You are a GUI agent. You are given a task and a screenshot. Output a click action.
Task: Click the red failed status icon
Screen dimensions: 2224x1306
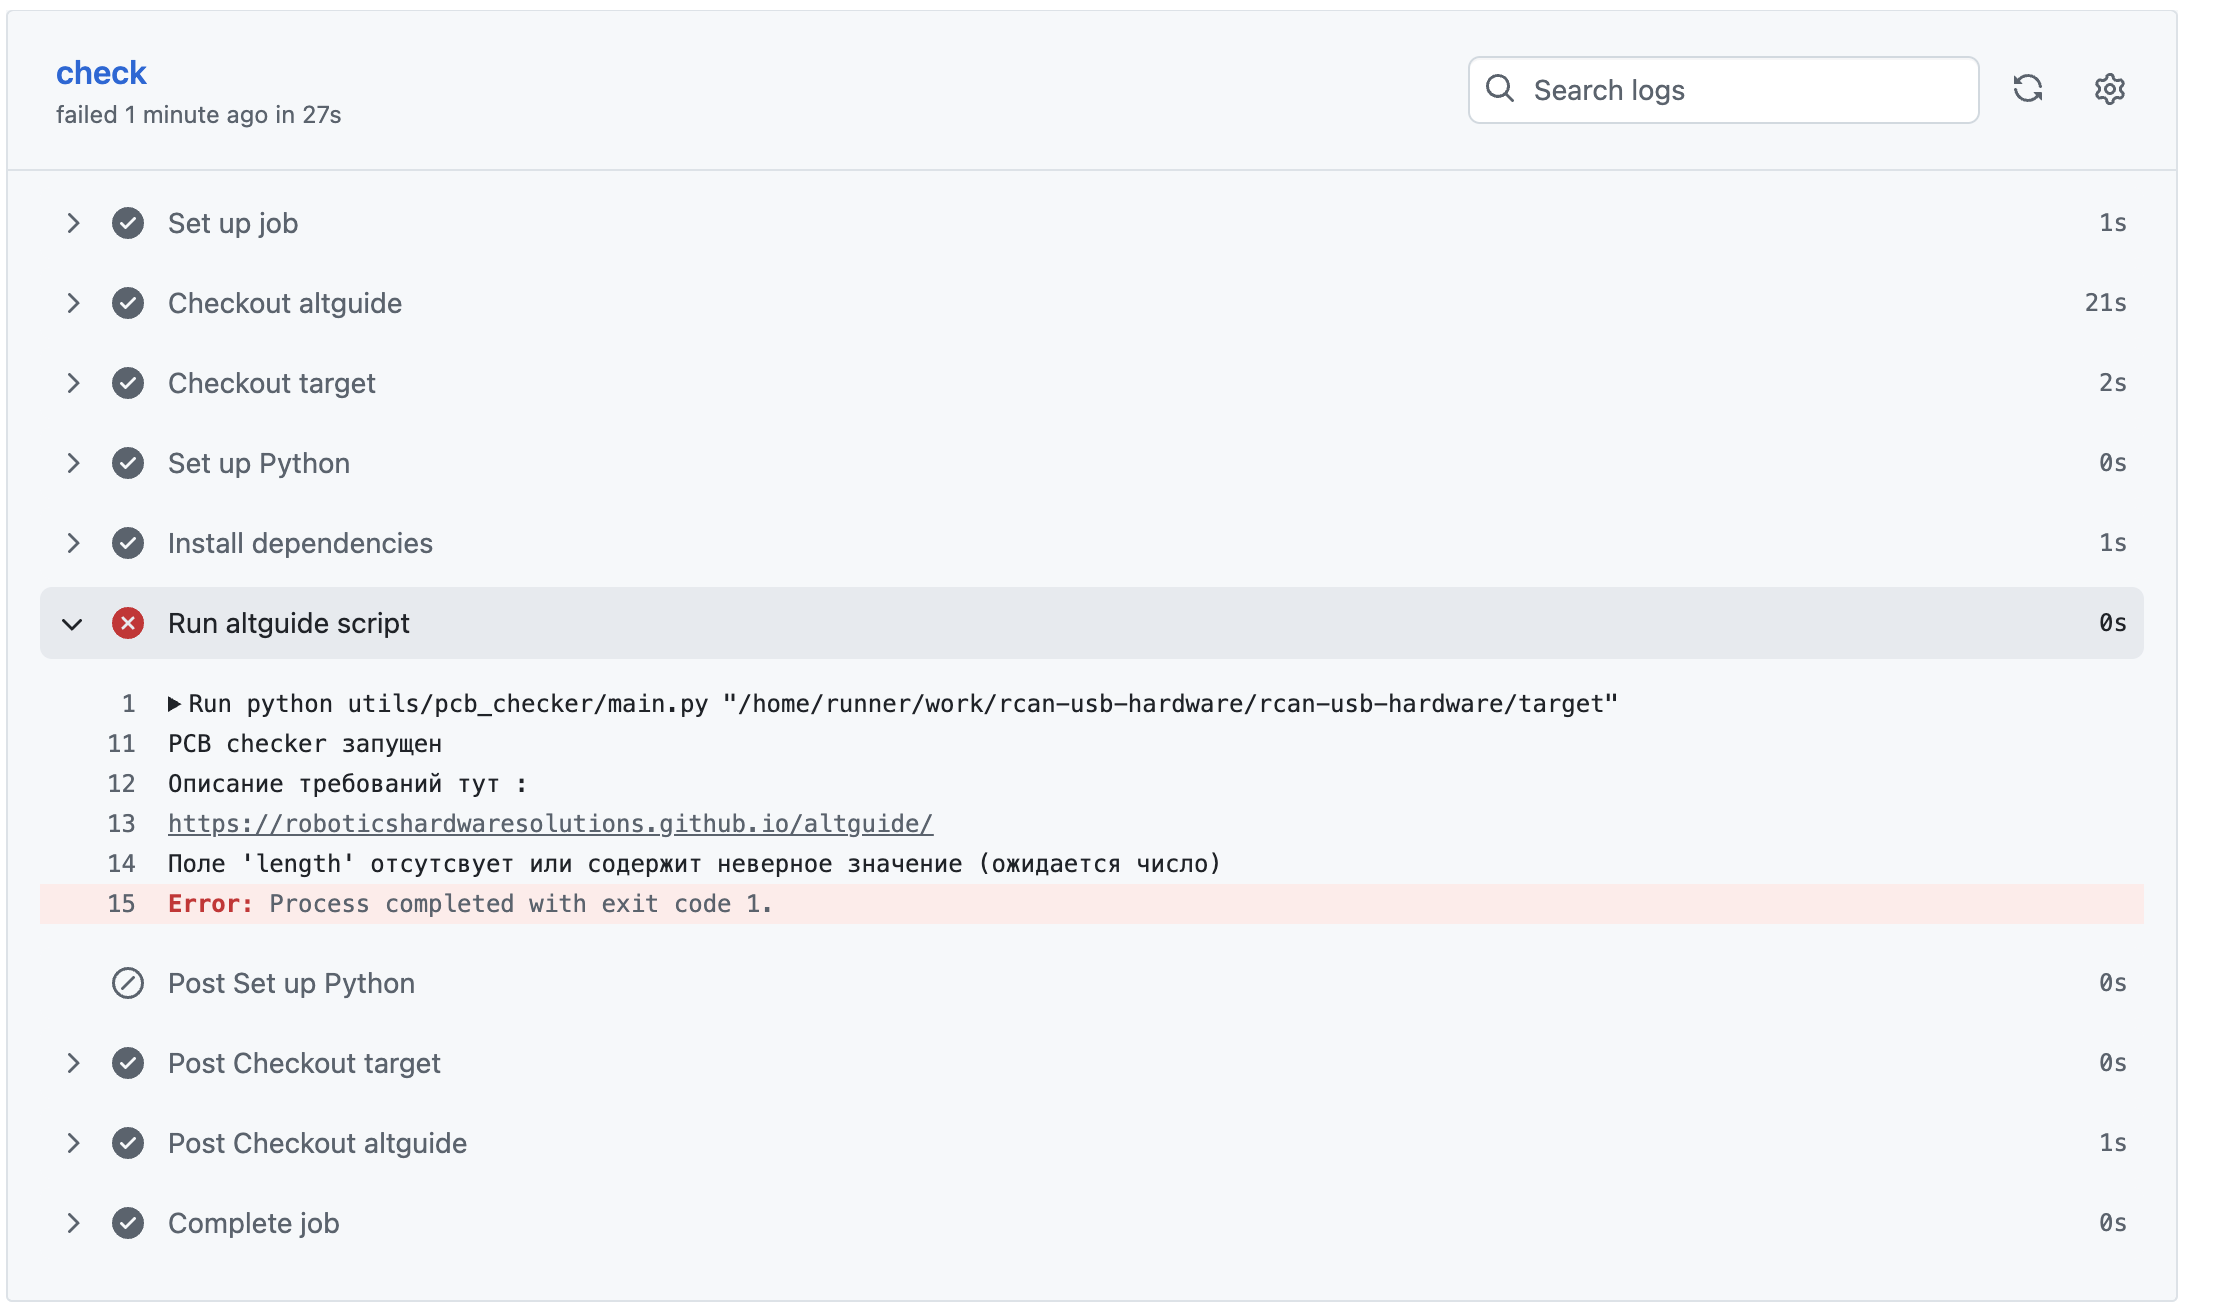pos(128,623)
